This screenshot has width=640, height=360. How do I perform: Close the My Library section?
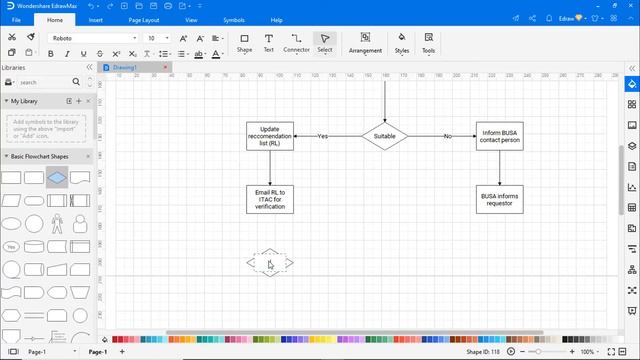(x=88, y=101)
